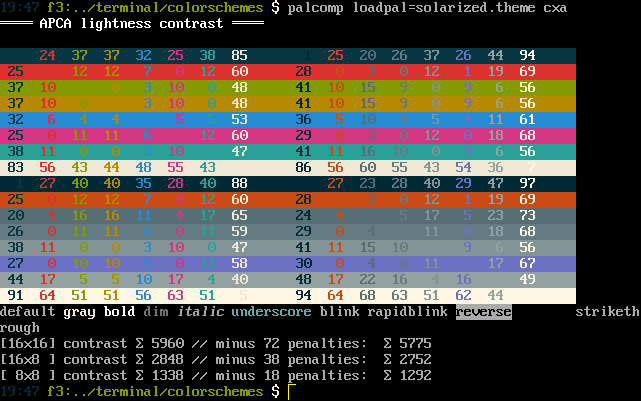The image size is (641, 401).
Task: Click the 19:47 timestamp on the top line
Action: click(x=20, y=8)
